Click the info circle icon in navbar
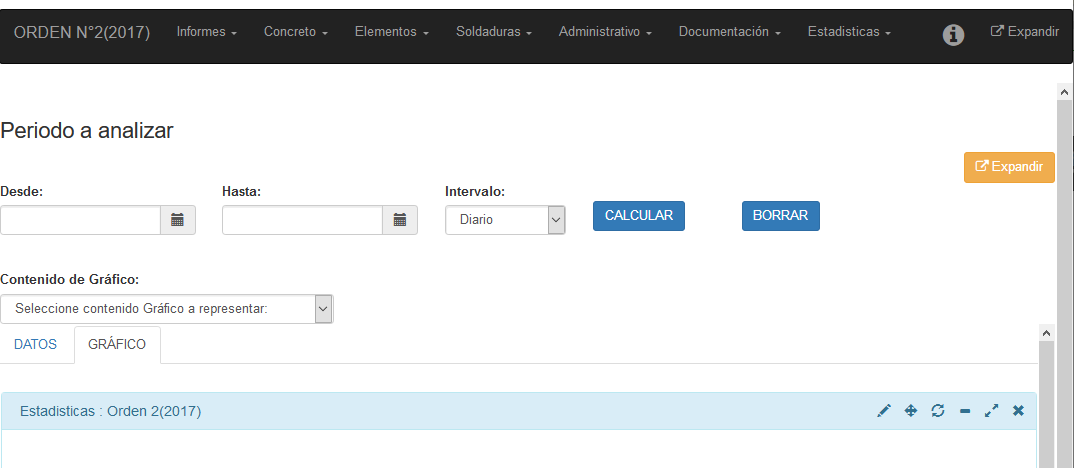Viewport: 1074px width, 468px height. (953, 35)
